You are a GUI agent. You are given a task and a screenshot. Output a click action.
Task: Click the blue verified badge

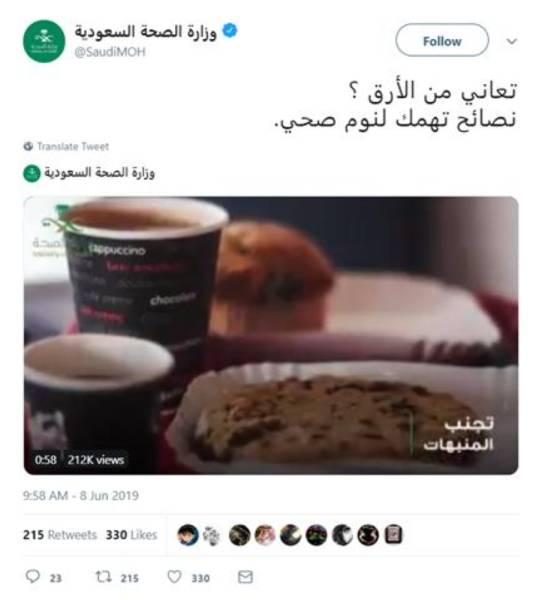230,31
